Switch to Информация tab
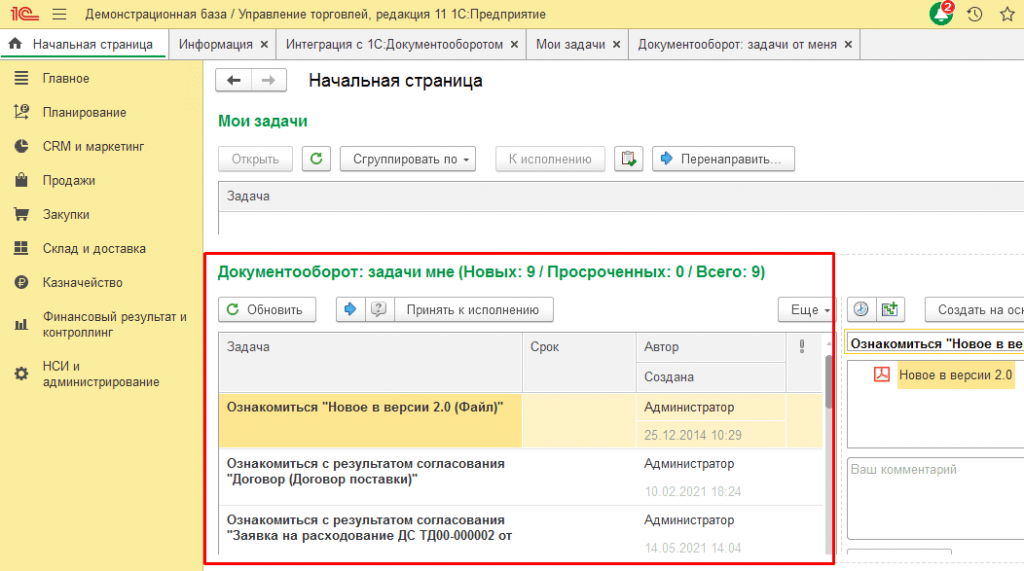This screenshot has height=571, width=1024. tap(216, 44)
